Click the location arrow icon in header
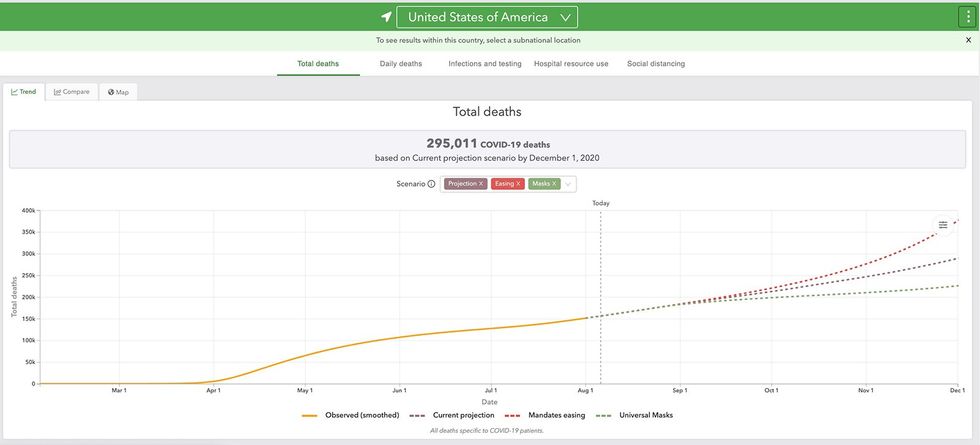 click(x=386, y=17)
